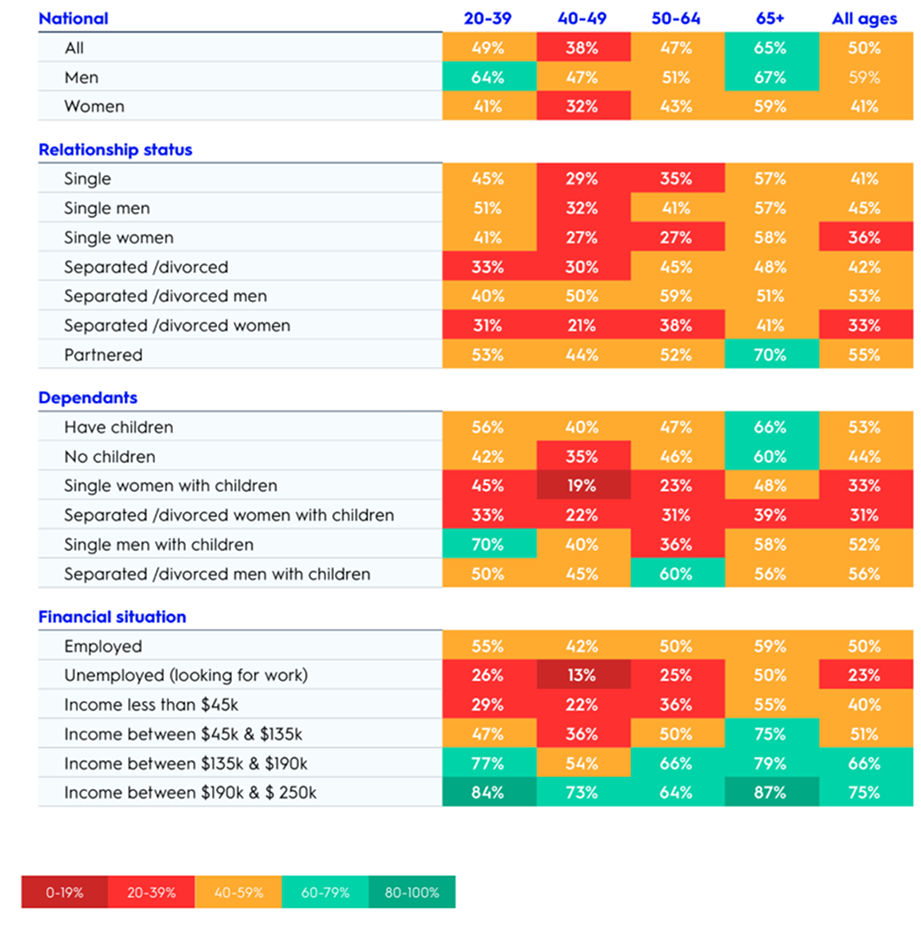Click the Financial situation section heading

coord(112,617)
